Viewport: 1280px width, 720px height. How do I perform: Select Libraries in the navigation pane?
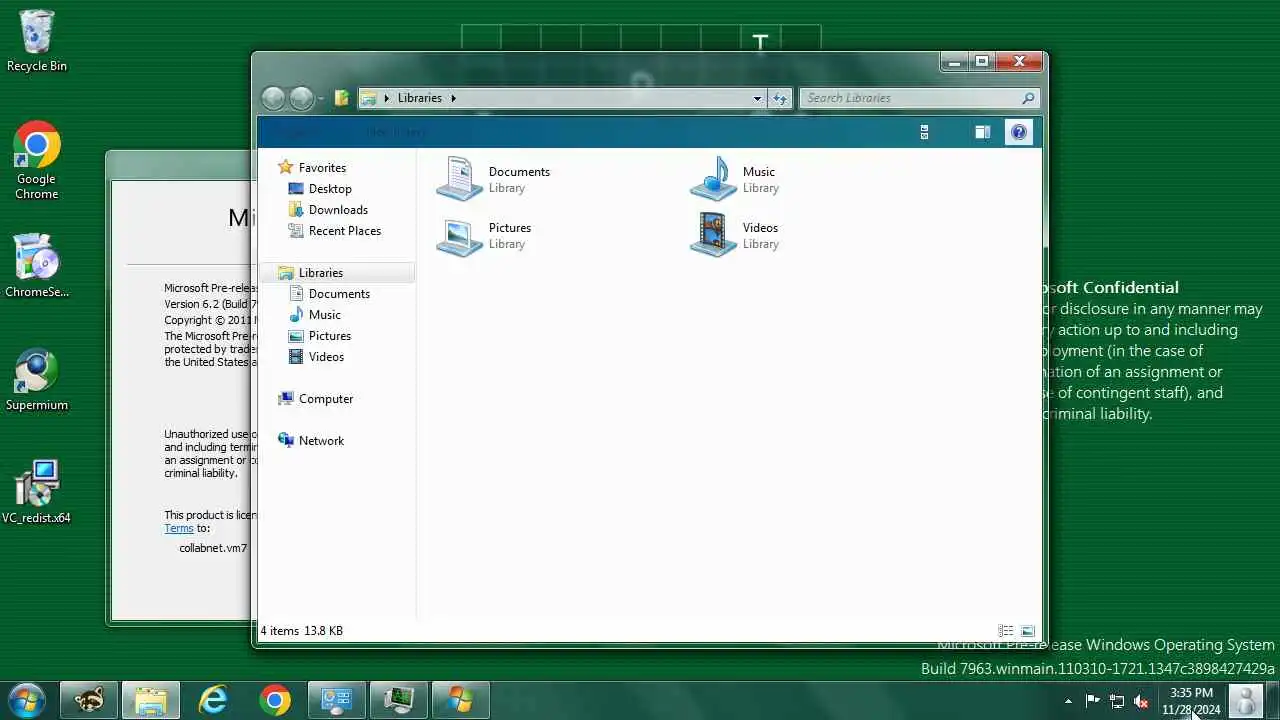click(x=337, y=273)
